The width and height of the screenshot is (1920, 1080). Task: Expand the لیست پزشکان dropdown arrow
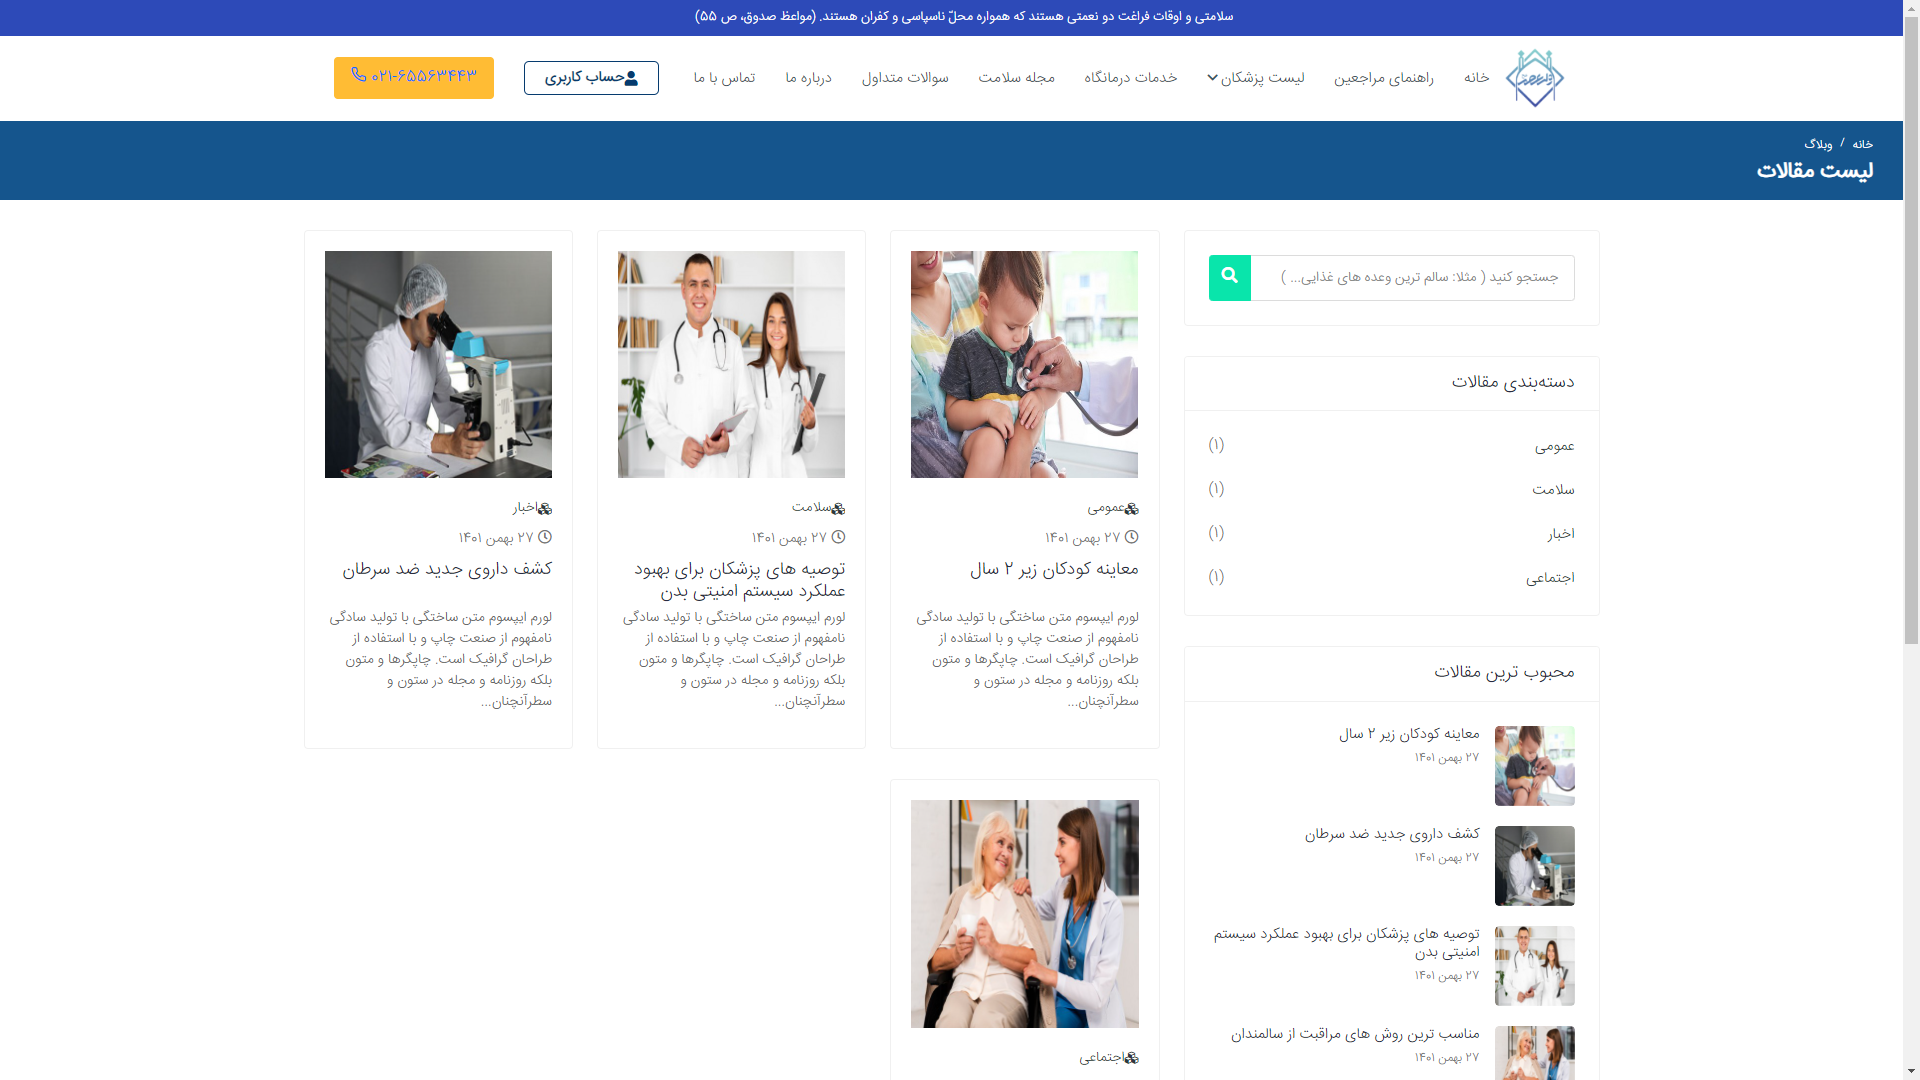1212,78
